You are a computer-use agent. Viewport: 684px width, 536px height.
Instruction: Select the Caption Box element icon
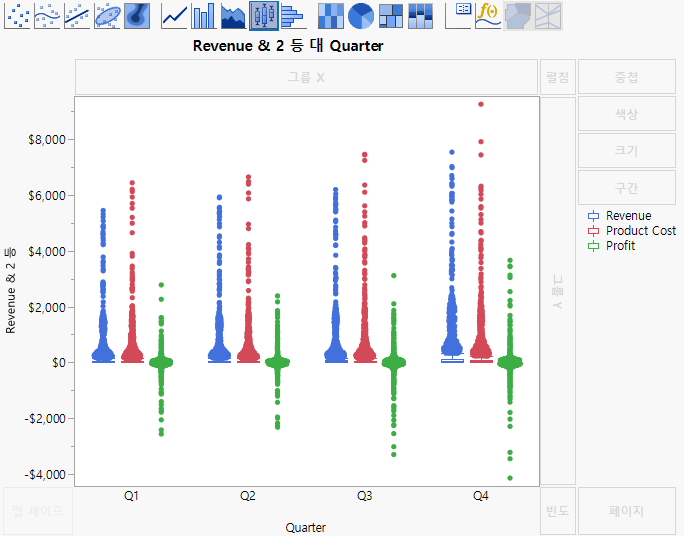(458, 16)
